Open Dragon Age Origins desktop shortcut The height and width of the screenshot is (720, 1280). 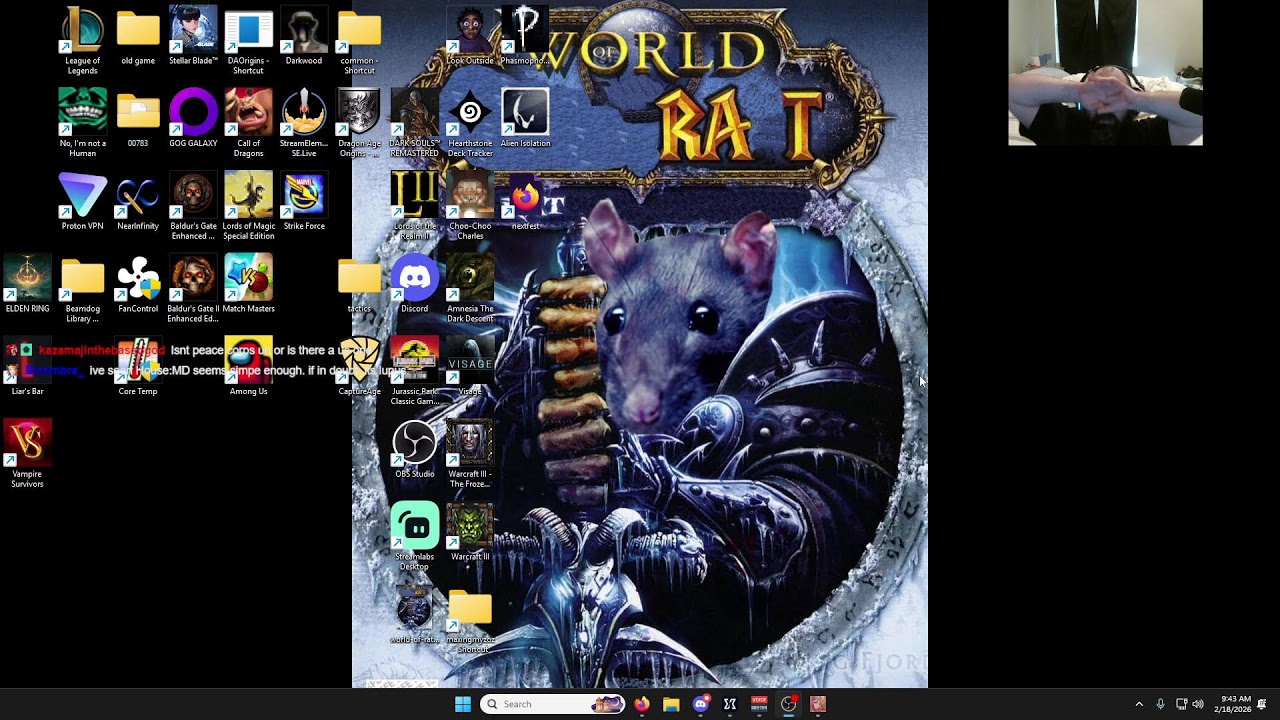(359, 124)
